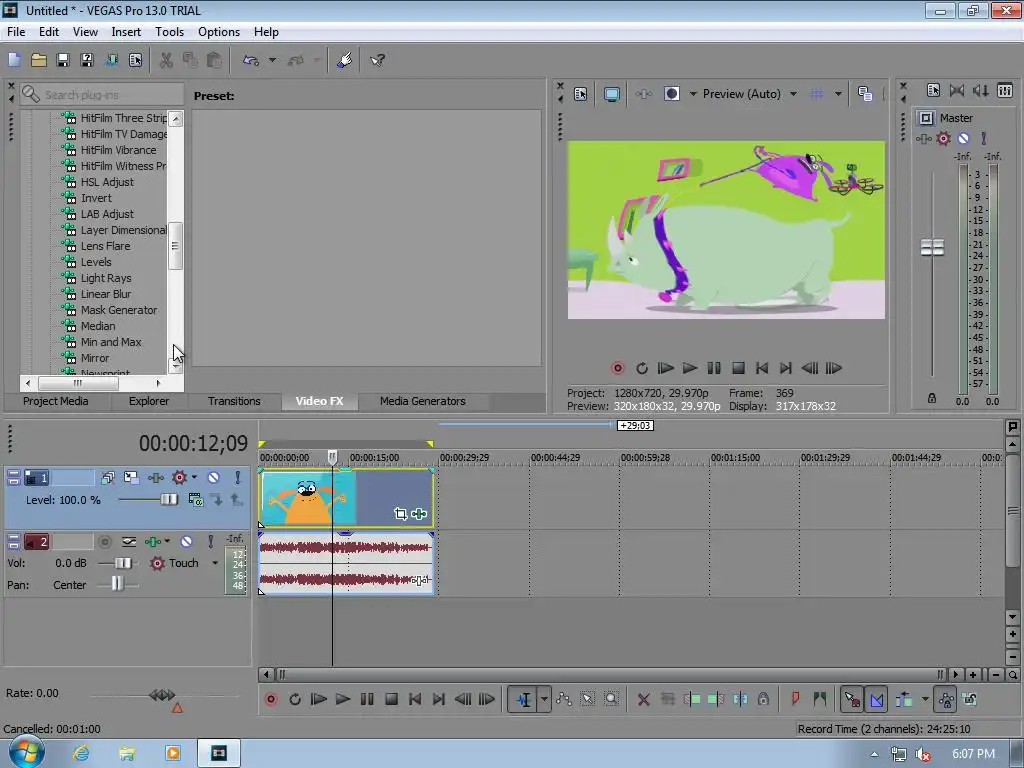Click the Render As icon in toolbar

(x=111, y=61)
